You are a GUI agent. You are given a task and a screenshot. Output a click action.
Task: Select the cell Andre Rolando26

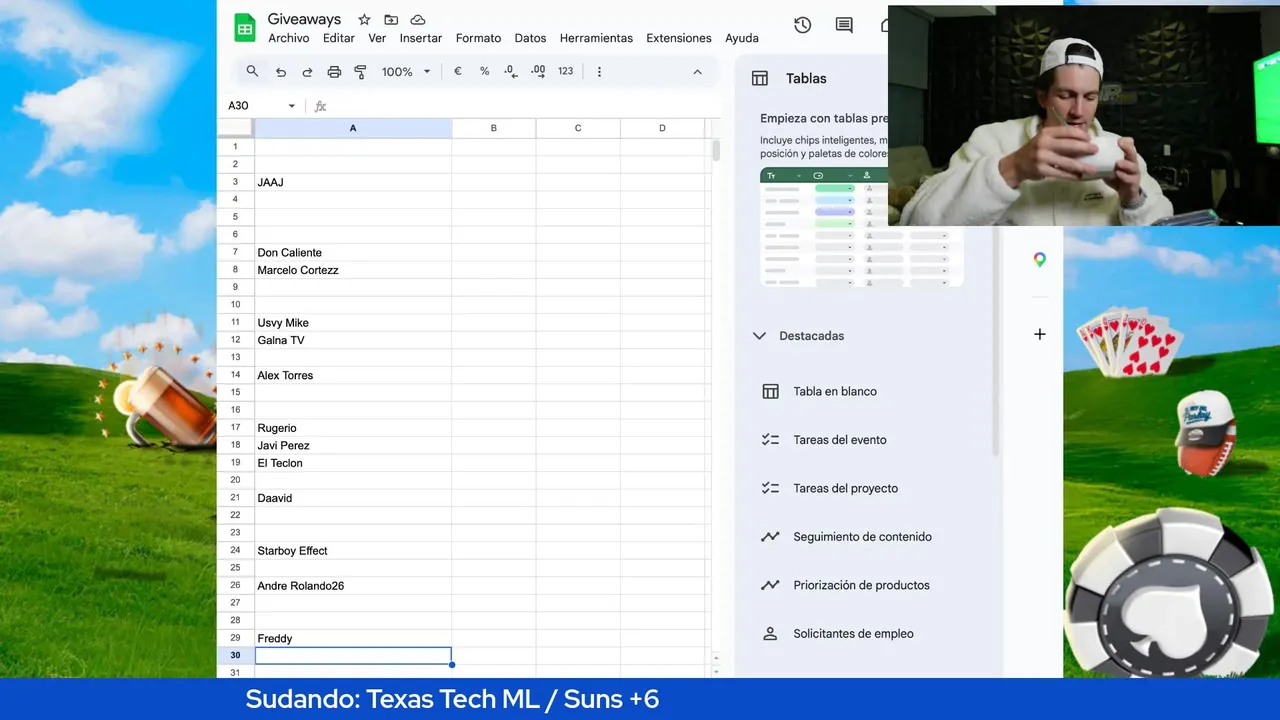point(353,586)
